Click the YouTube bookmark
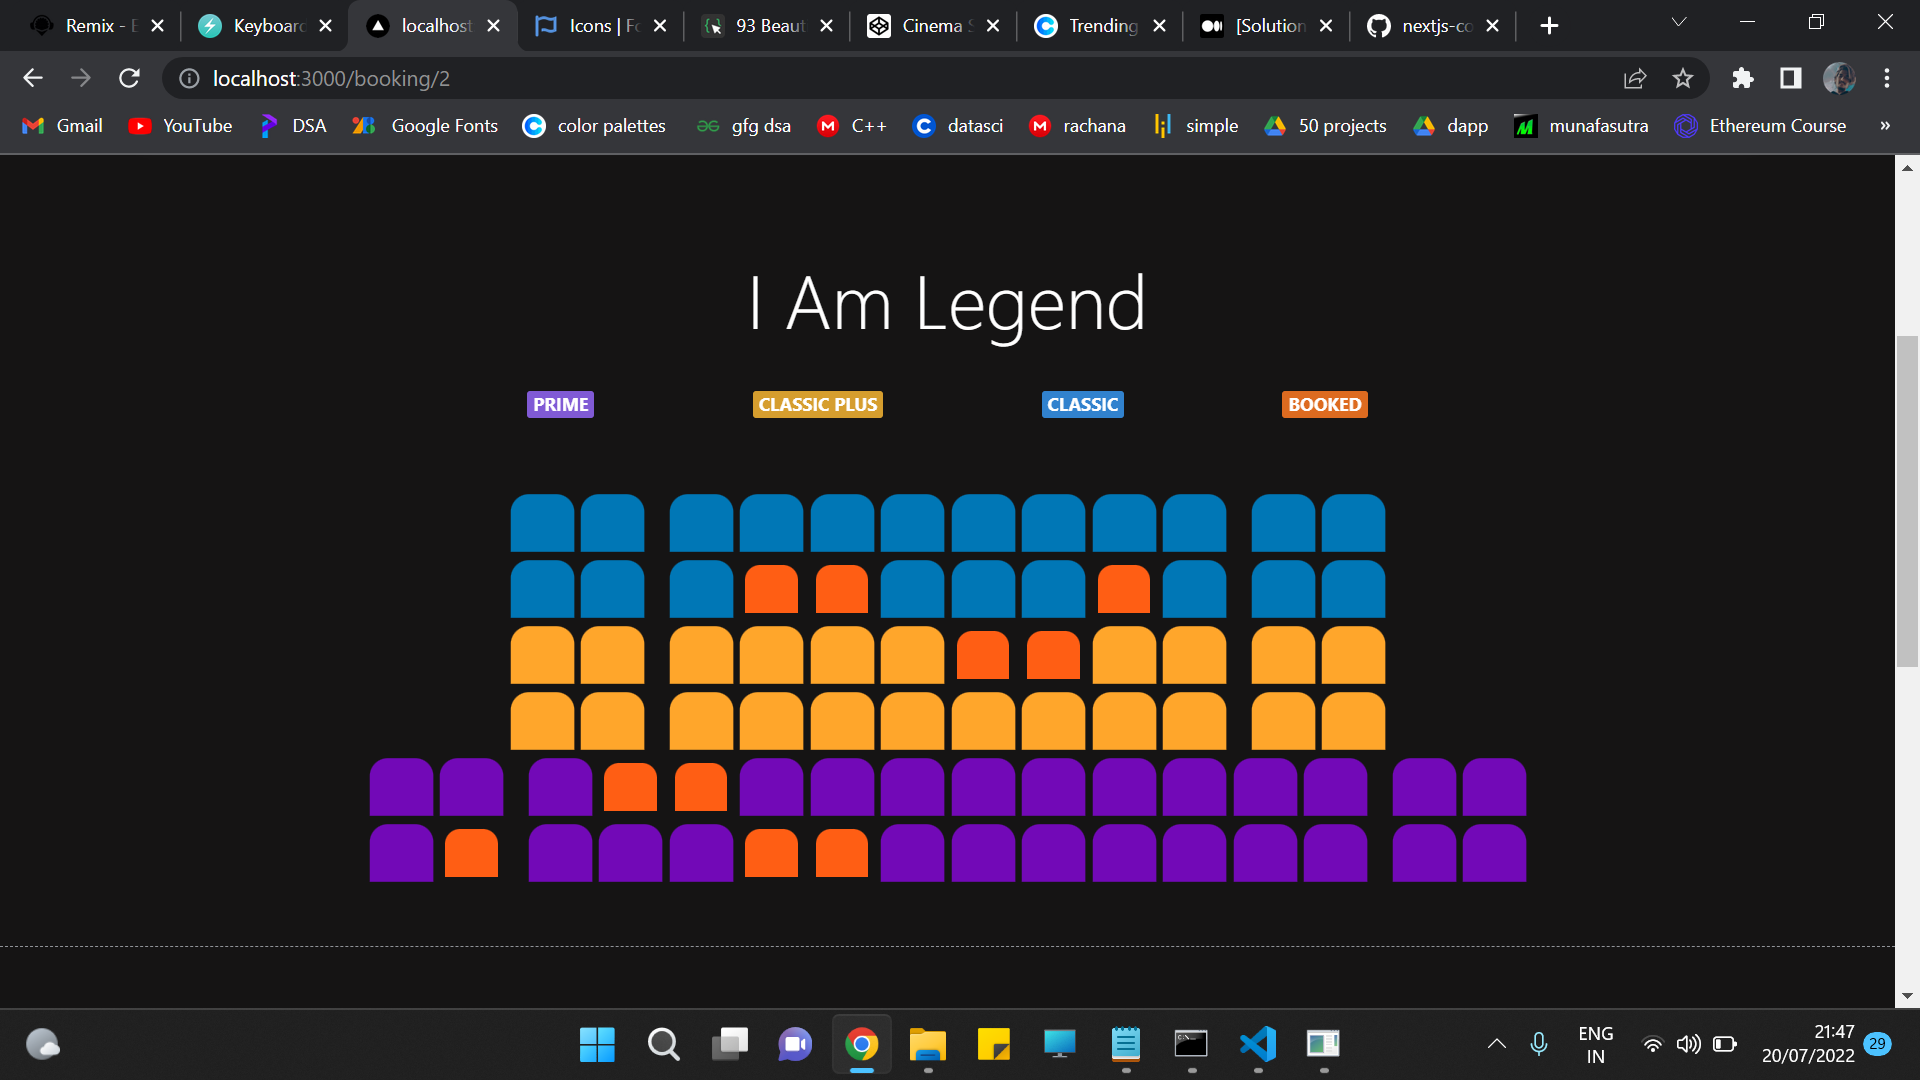 [181, 126]
